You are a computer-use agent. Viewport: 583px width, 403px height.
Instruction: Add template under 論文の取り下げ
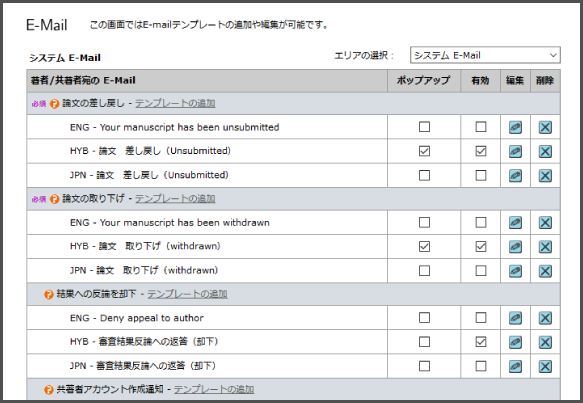tap(175, 199)
